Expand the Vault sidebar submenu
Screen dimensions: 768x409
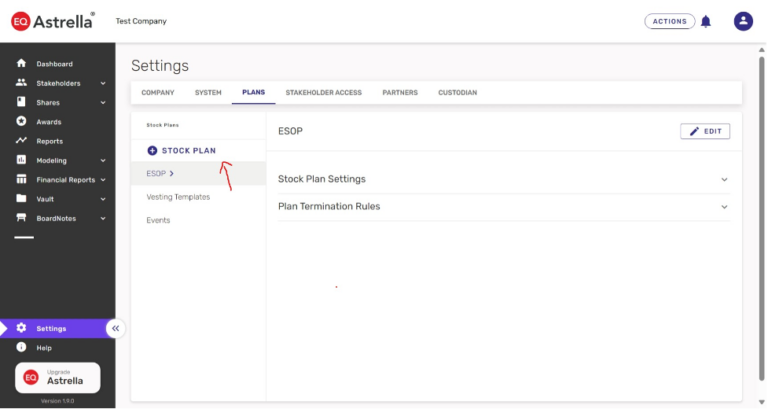click(103, 199)
